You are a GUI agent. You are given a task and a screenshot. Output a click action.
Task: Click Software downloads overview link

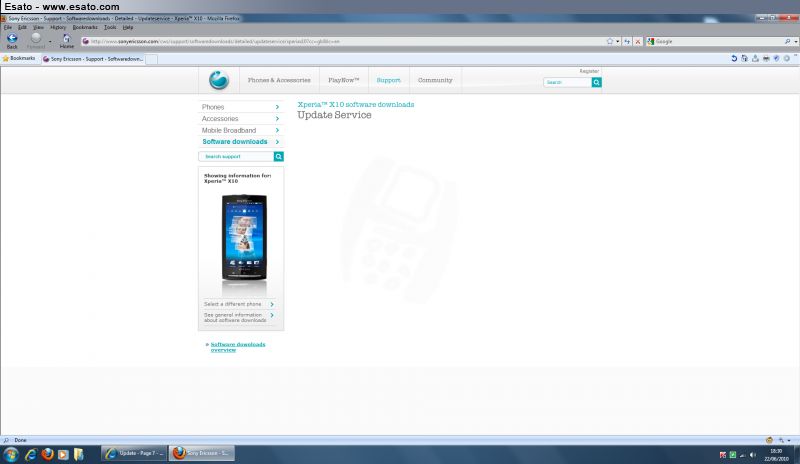[x=238, y=347]
